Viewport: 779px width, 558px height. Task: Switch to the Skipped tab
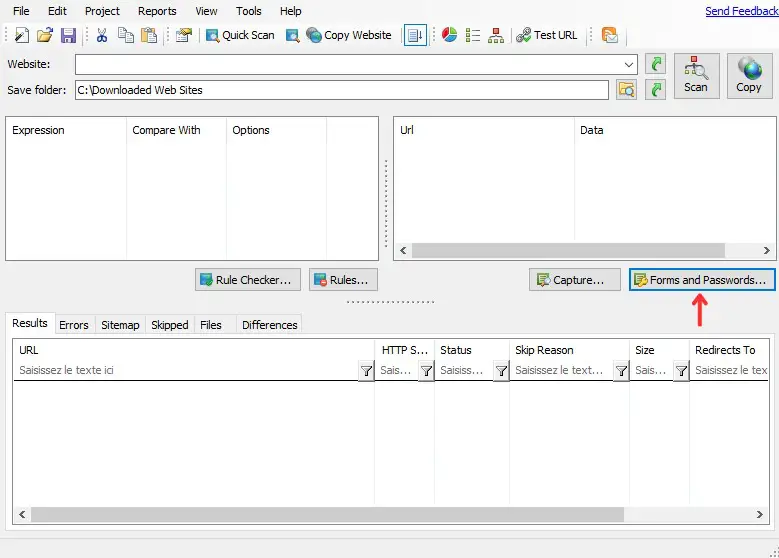pyautogui.click(x=169, y=325)
